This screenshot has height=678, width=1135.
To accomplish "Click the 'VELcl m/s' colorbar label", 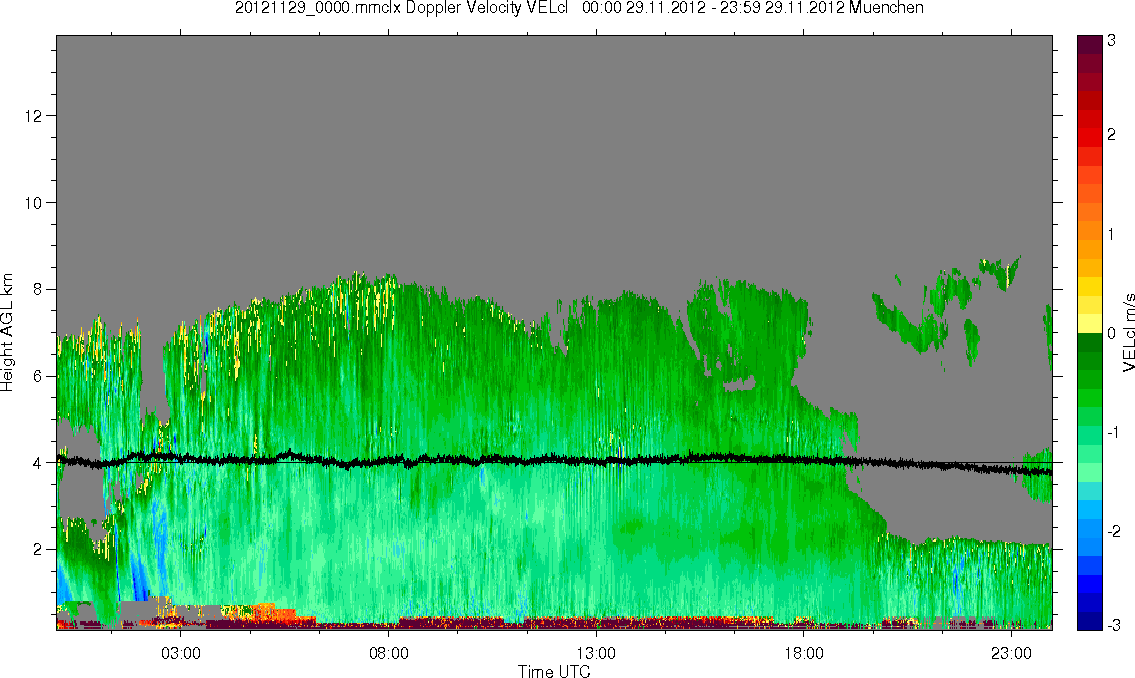I will pos(1128,332).
